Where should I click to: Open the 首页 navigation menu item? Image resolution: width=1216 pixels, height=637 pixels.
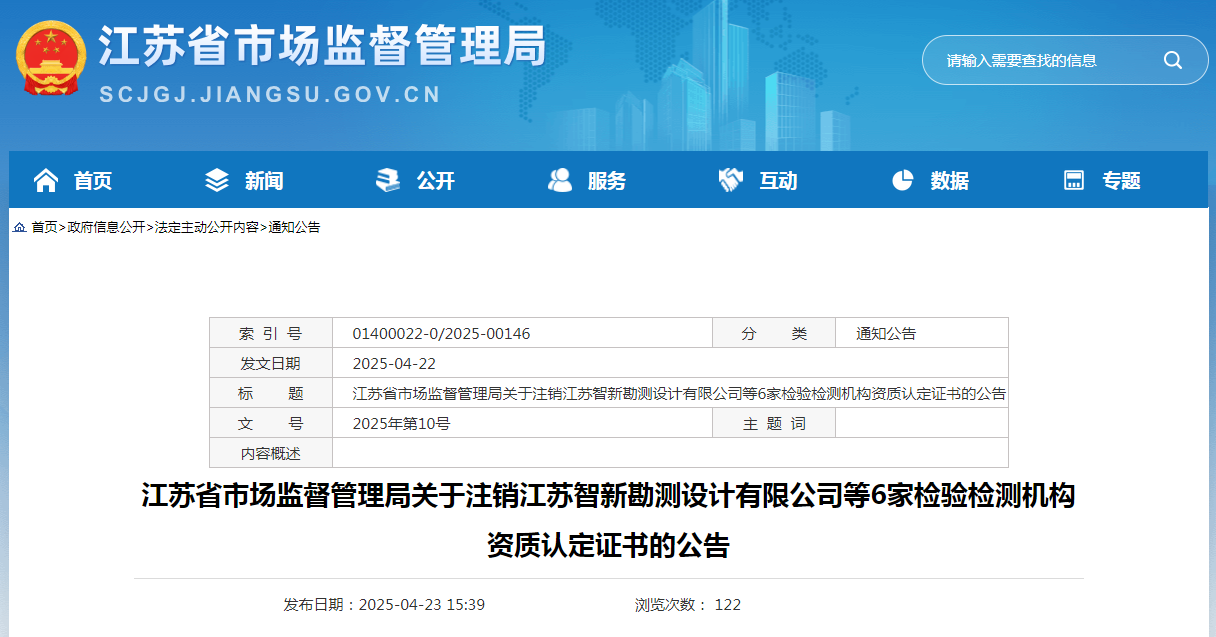(92, 181)
